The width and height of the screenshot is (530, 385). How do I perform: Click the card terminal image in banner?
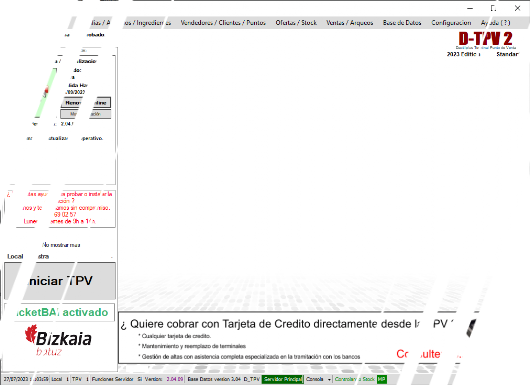pos(471,328)
